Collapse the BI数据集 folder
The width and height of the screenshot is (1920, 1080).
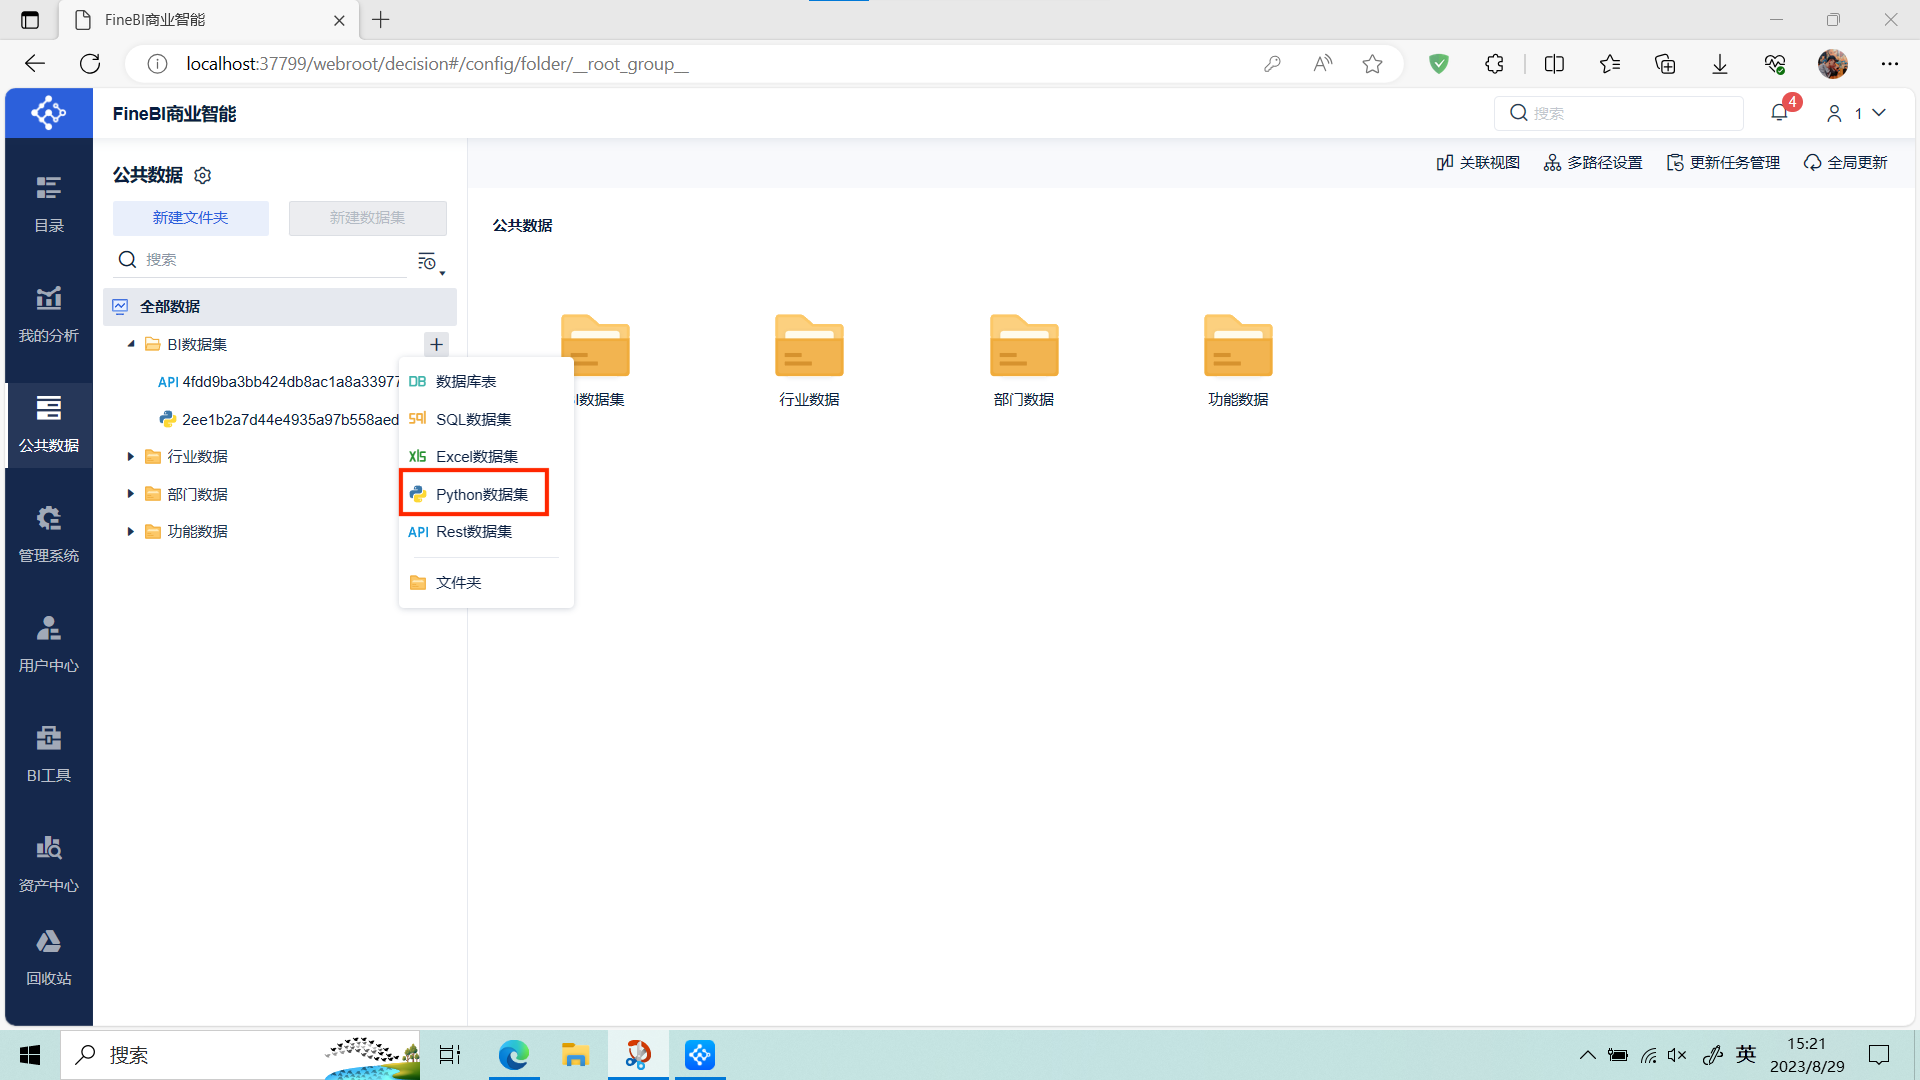coord(131,344)
